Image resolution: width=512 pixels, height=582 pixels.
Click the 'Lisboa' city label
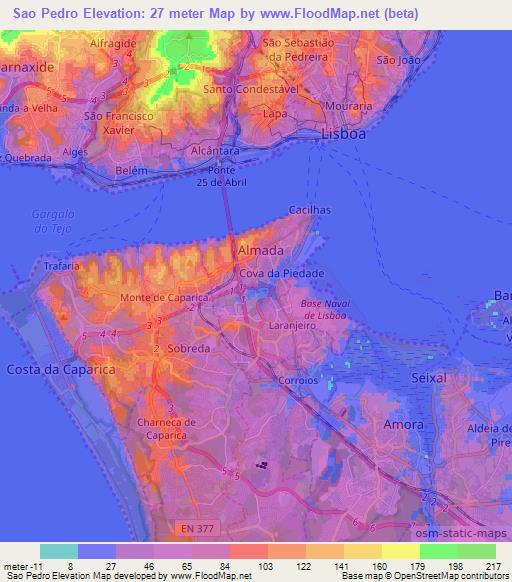(x=343, y=134)
